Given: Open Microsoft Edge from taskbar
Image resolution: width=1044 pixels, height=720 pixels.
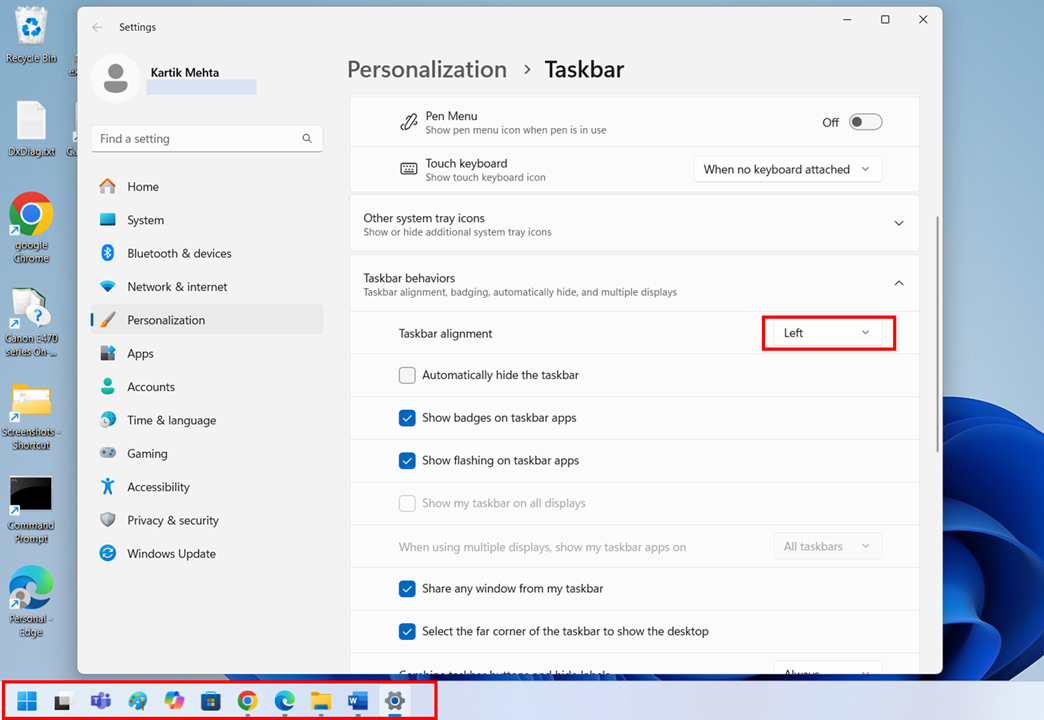Looking at the screenshot, I should 284,701.
